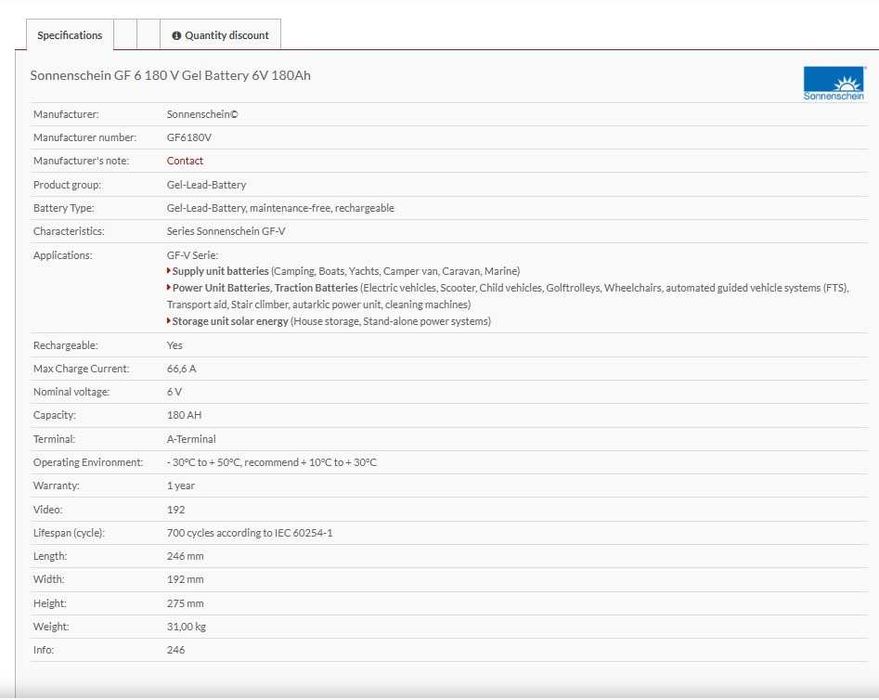Click the Manufacturer value Sonnenschein©
Viewport: 879px width, 700px height.
202,114
